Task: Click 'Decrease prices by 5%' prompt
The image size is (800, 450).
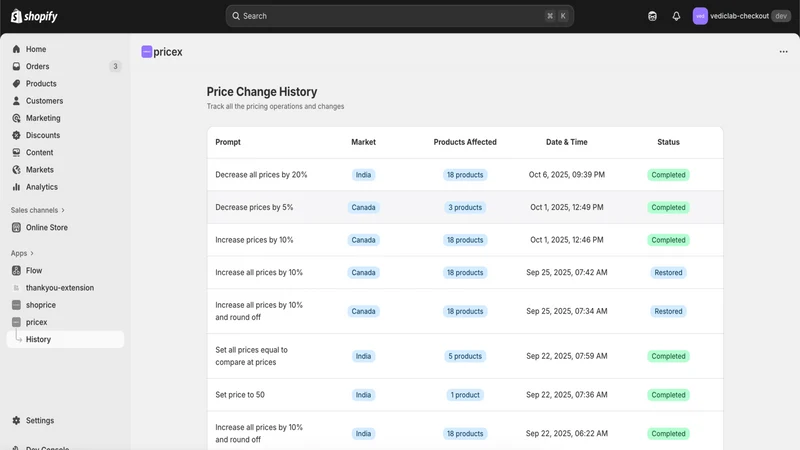Action: [254, 207]
